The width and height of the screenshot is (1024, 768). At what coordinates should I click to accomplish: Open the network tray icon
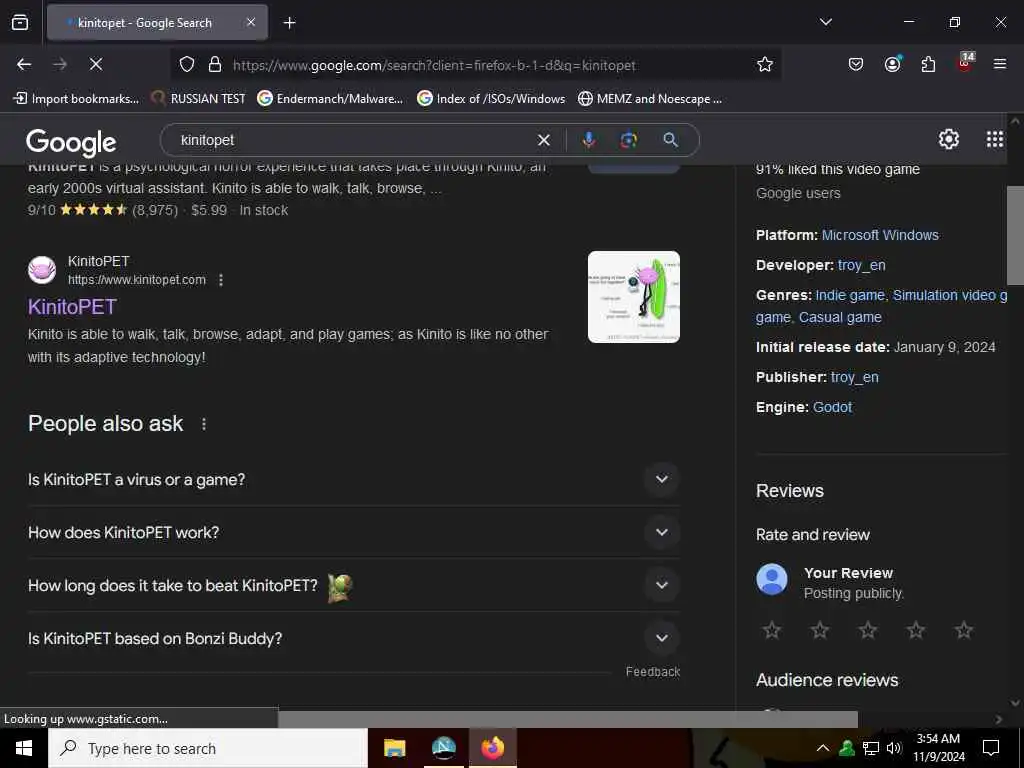871,748
